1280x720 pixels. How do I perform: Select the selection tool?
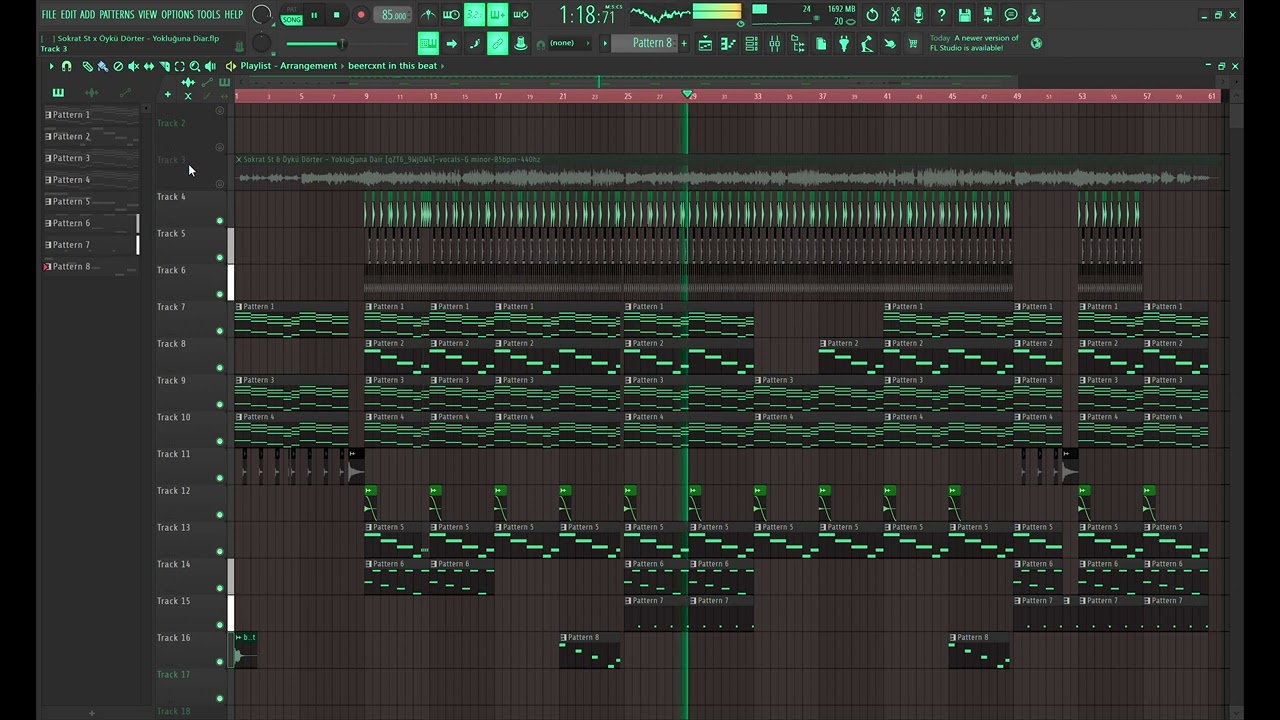point(179,66)
